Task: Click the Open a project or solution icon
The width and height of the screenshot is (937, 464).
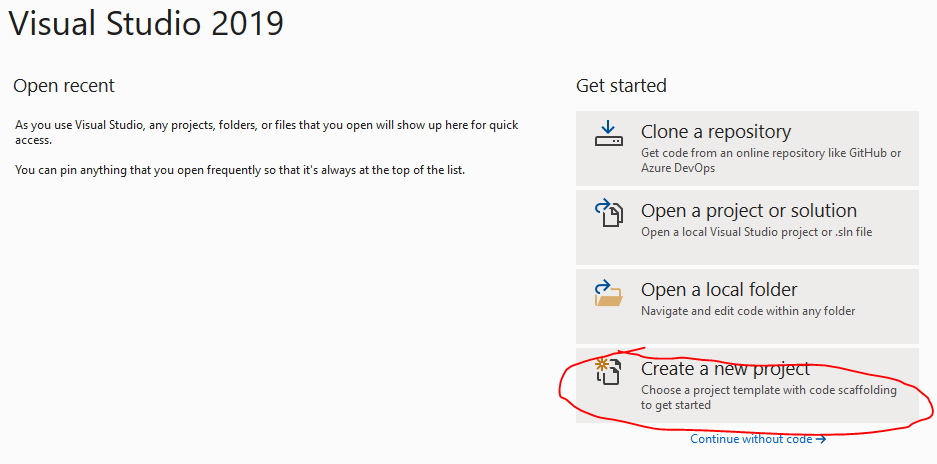Action: (x=608, y=214)
